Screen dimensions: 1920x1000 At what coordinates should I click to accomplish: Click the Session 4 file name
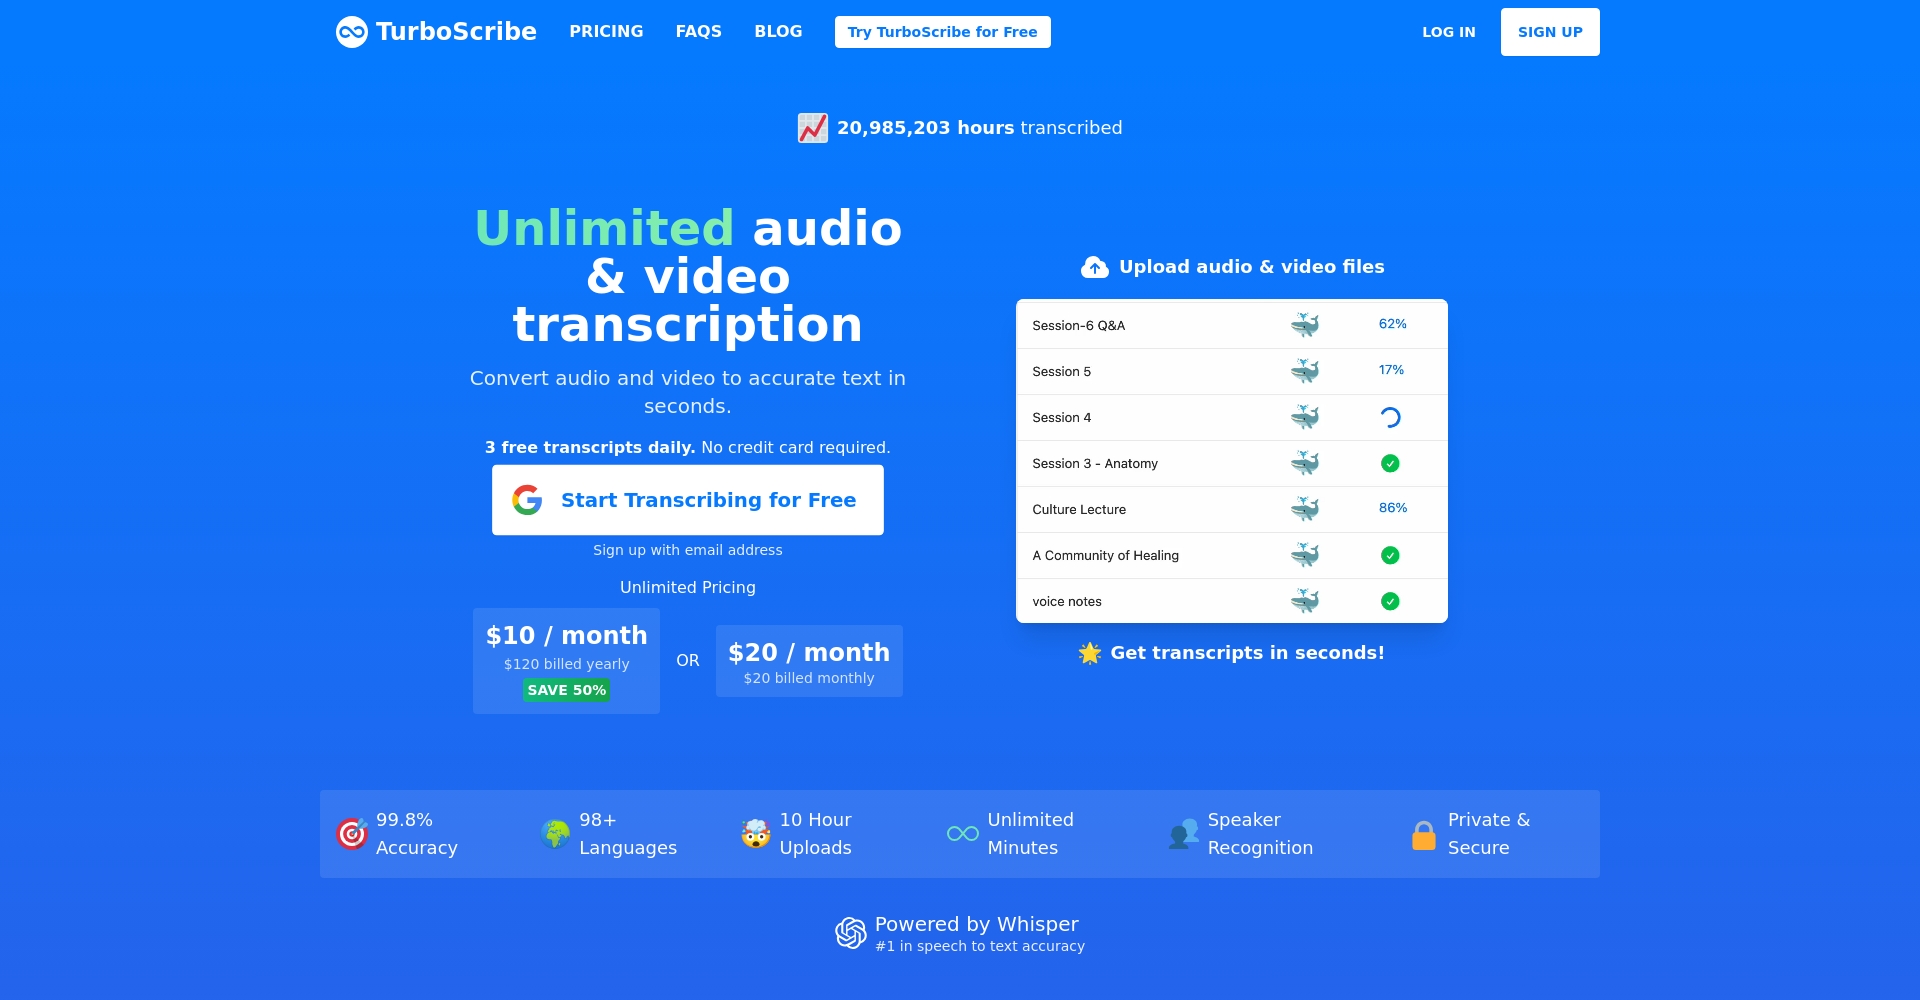(1061, 418)
